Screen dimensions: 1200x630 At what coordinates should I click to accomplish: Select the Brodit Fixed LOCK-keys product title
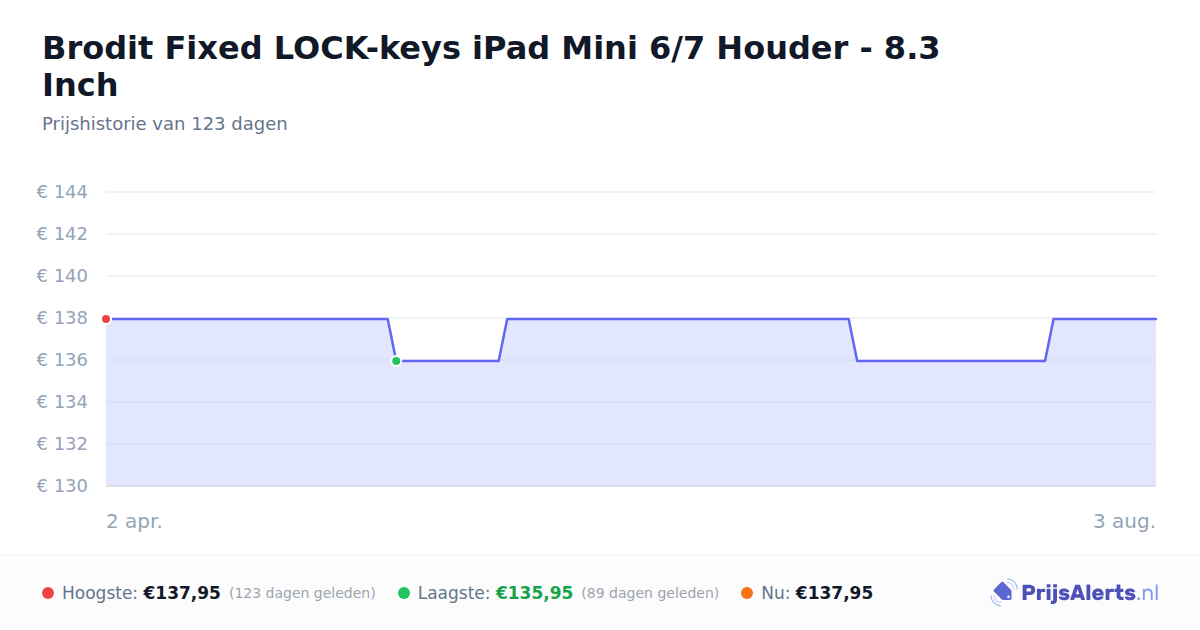click(x=491, y=66)
